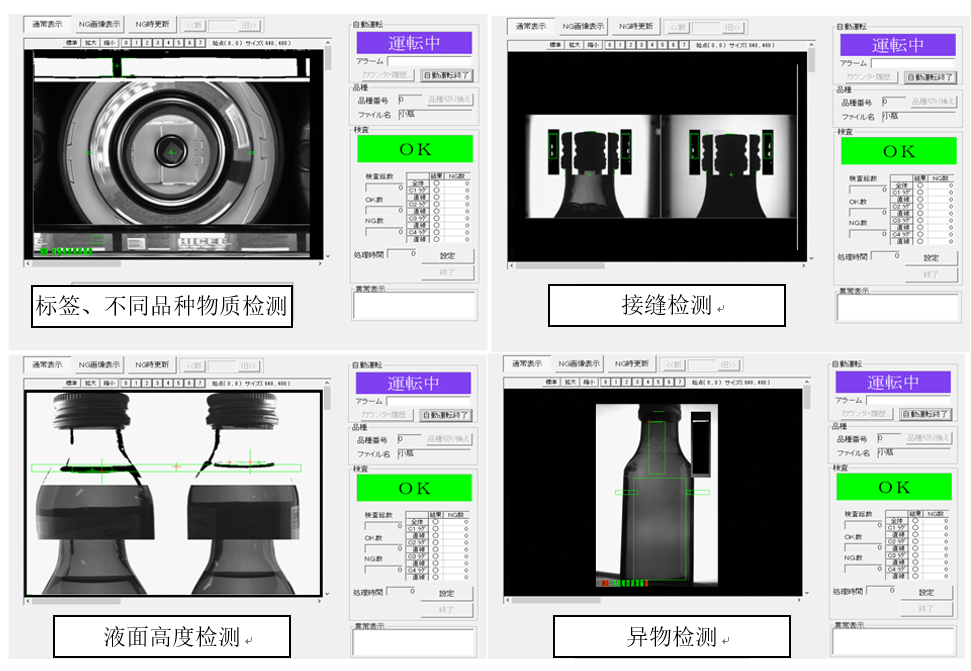Click the 運転中 banner in the 接缝检测 panel
The image size is (971, 671).
pyautogui.click(x=898, y=45)
